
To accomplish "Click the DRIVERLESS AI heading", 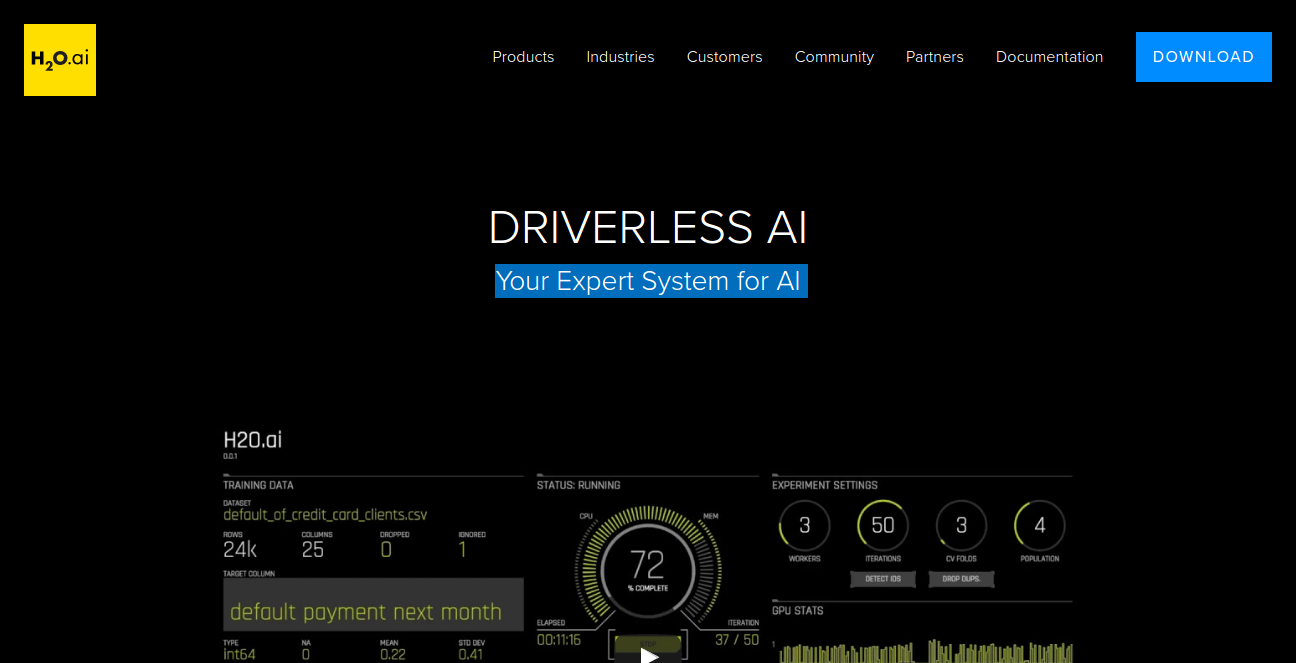I will (x=648, y=228).
